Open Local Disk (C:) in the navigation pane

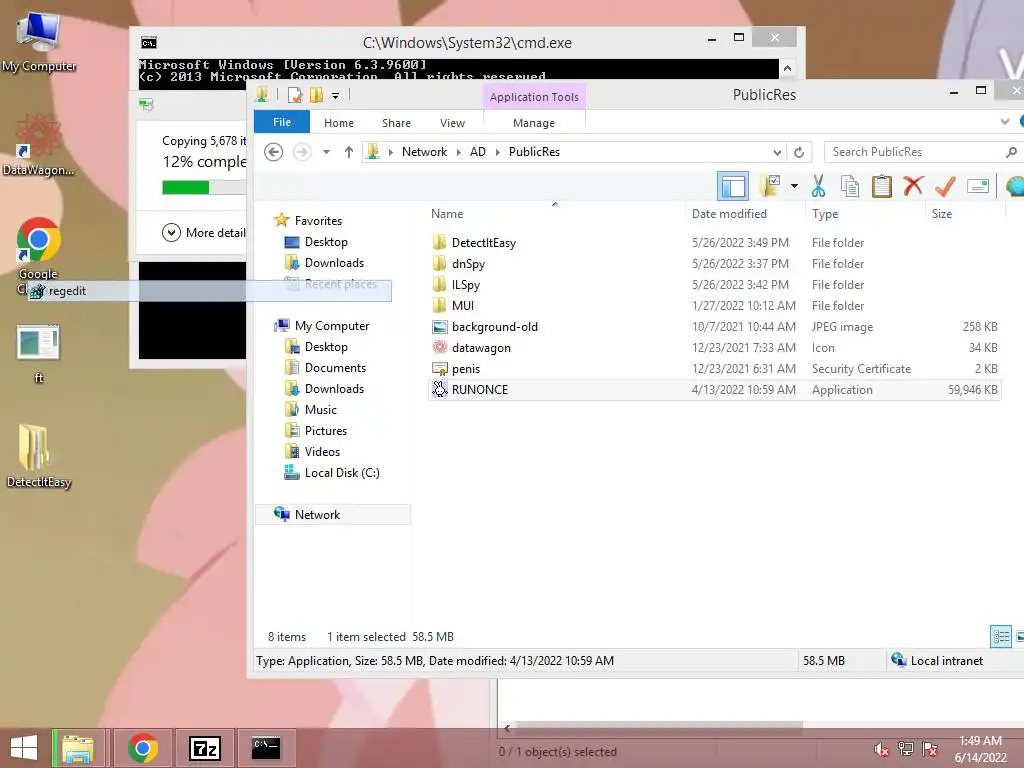342,472
